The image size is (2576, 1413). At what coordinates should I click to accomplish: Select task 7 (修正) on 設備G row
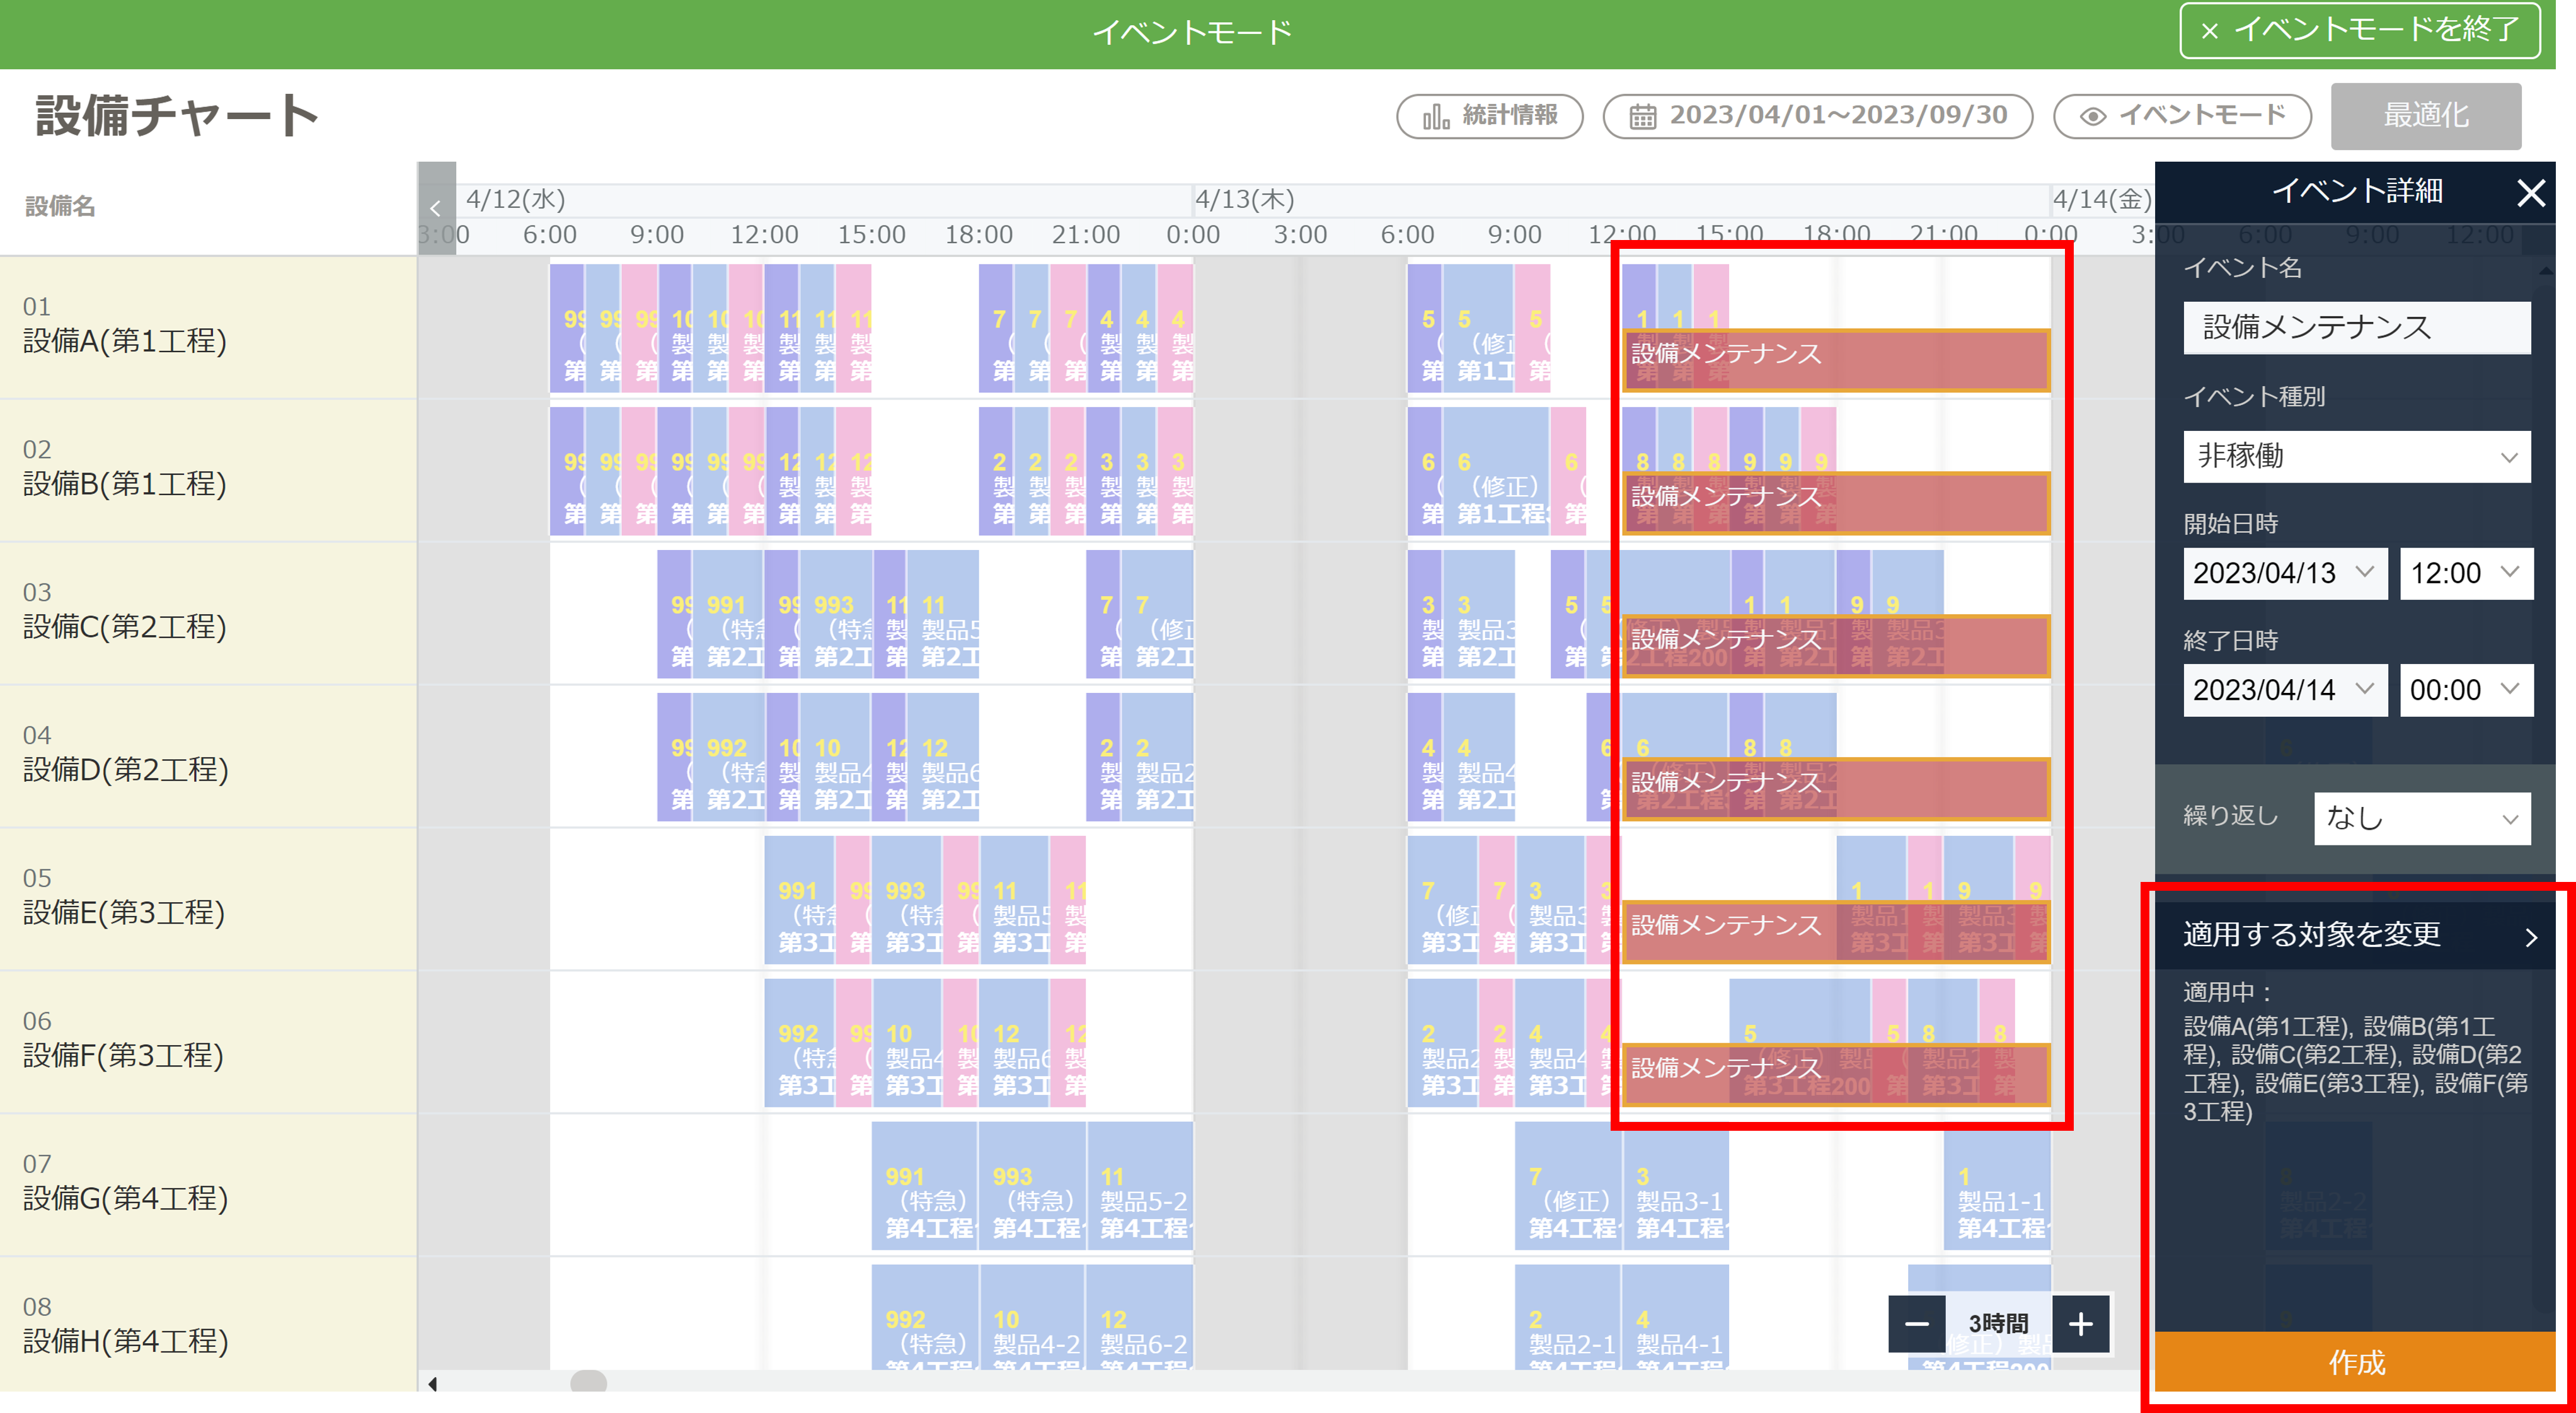point(1568,1186)
